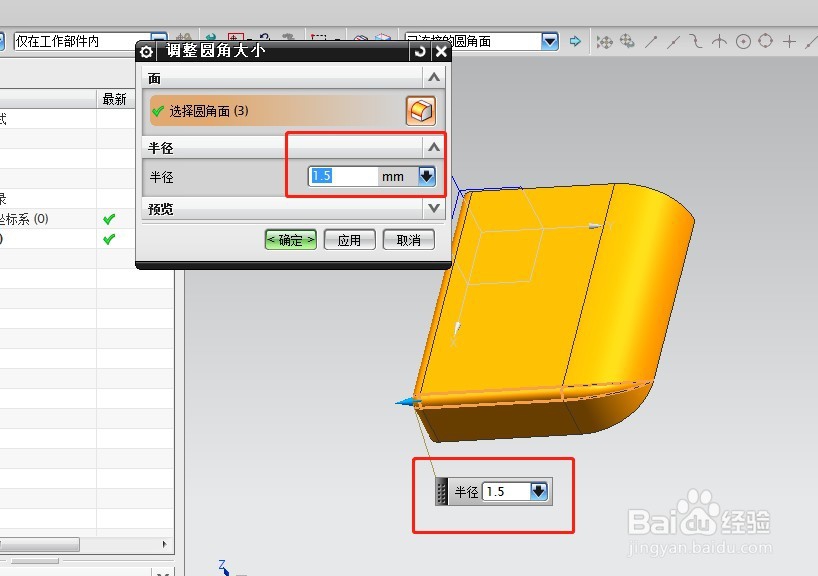This screenshot has height=576, width=818.
Task: Open the on-screen 半径 dropdown arrow
Action: [538, 491]
